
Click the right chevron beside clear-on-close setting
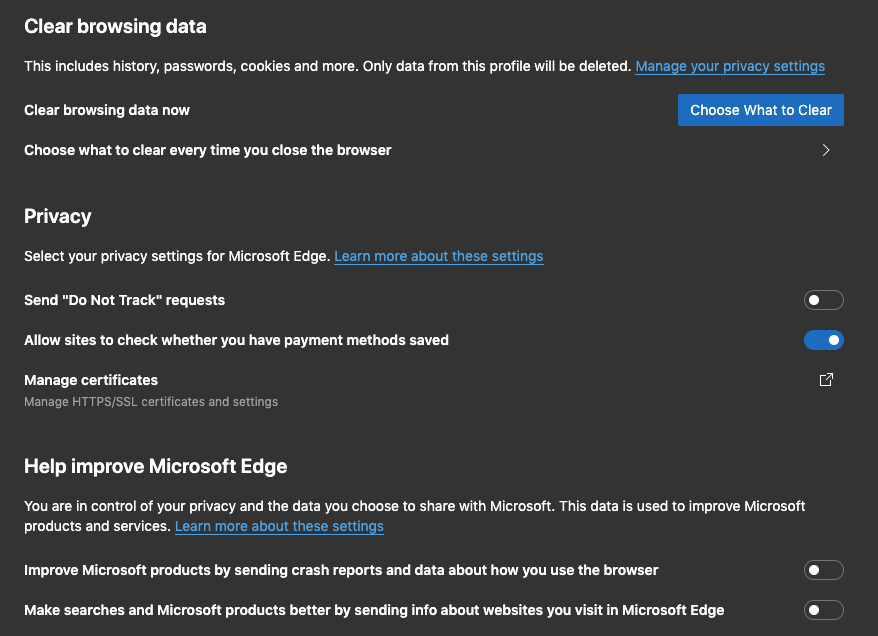(826, 150)
